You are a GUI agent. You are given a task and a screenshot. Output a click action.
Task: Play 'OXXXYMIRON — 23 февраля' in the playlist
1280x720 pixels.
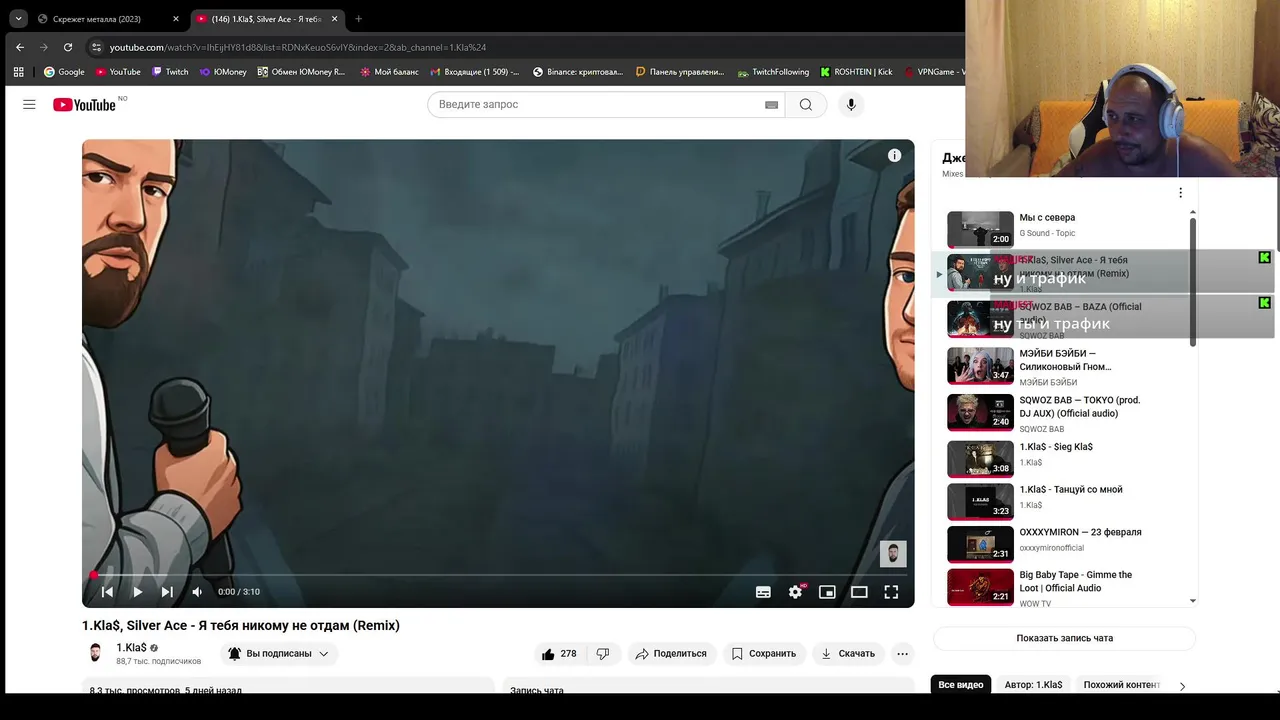1060,544
